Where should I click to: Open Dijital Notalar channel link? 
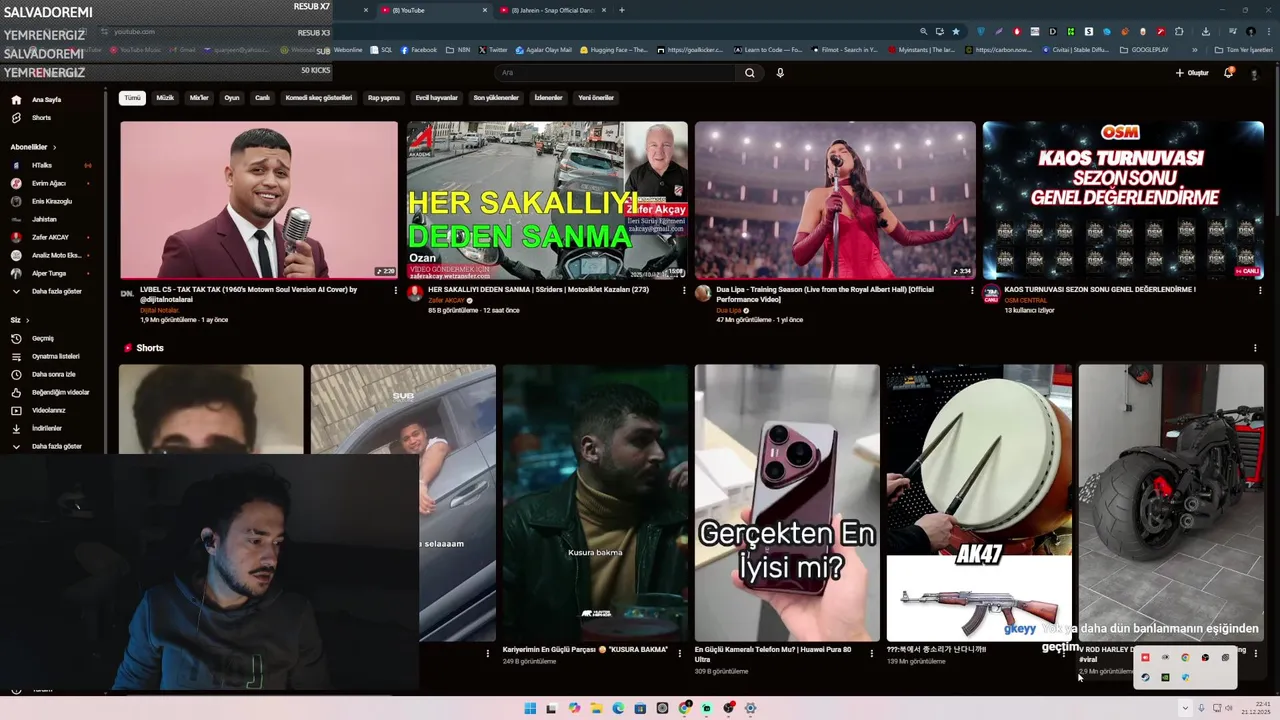click(x=160, y=310)
